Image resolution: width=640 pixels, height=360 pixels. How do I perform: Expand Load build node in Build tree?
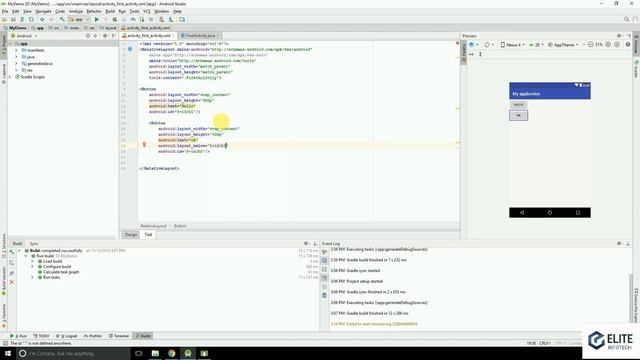[x=33, y=261]
